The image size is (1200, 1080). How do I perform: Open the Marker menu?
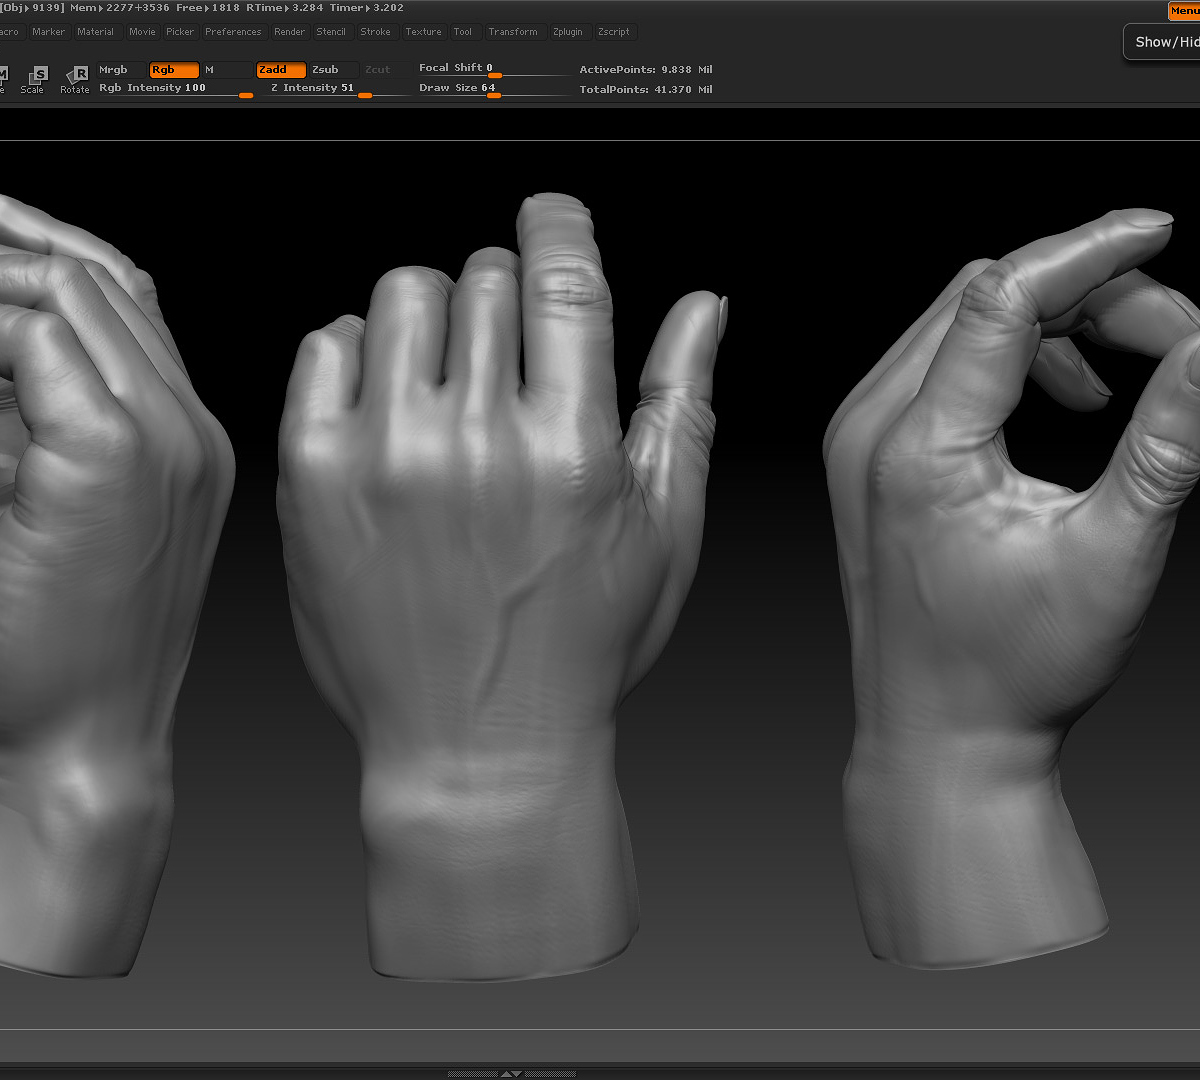click(48, 32)
